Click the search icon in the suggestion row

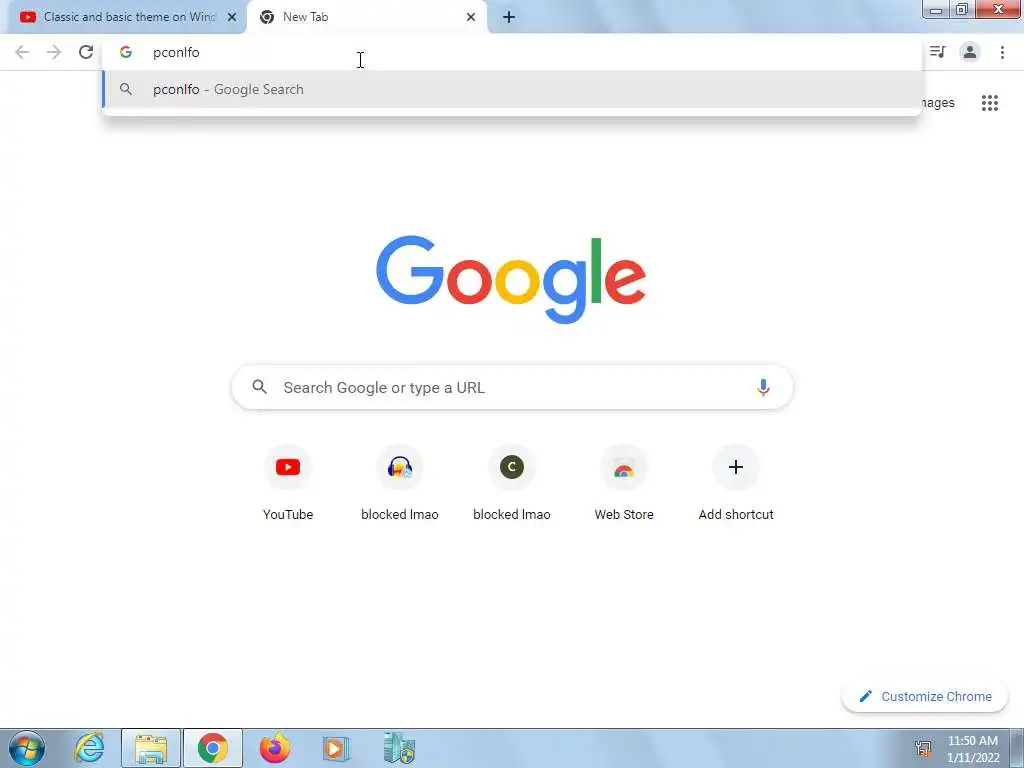[125, 89]
